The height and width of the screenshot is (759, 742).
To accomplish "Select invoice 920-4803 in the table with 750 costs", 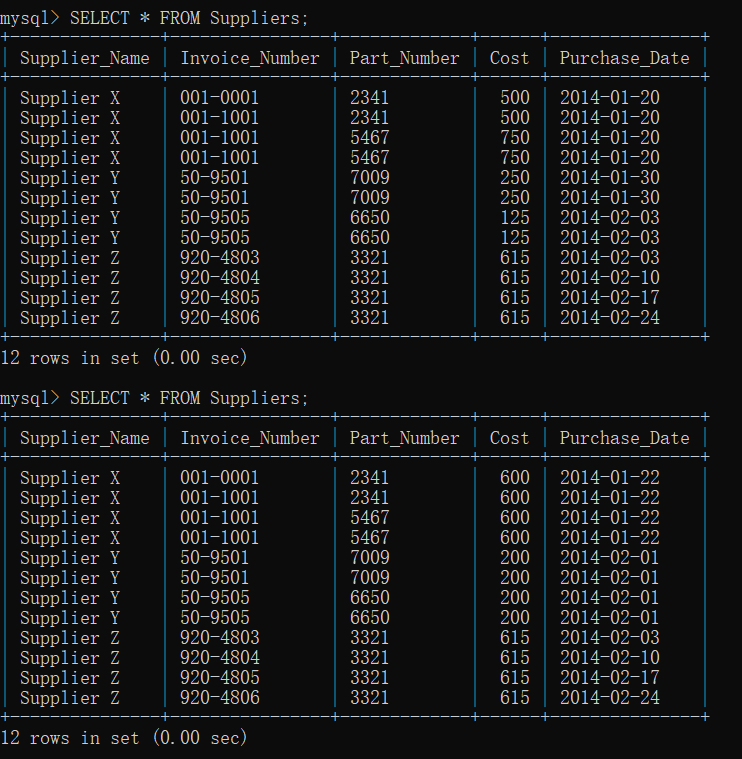I will point(220,258).
